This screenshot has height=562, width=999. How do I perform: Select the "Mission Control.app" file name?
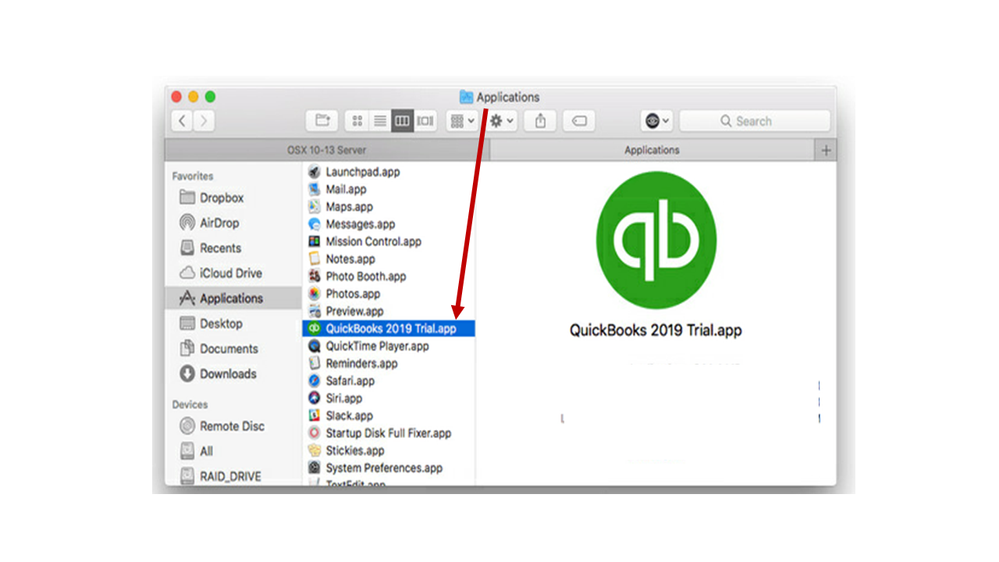coord(373,241)
